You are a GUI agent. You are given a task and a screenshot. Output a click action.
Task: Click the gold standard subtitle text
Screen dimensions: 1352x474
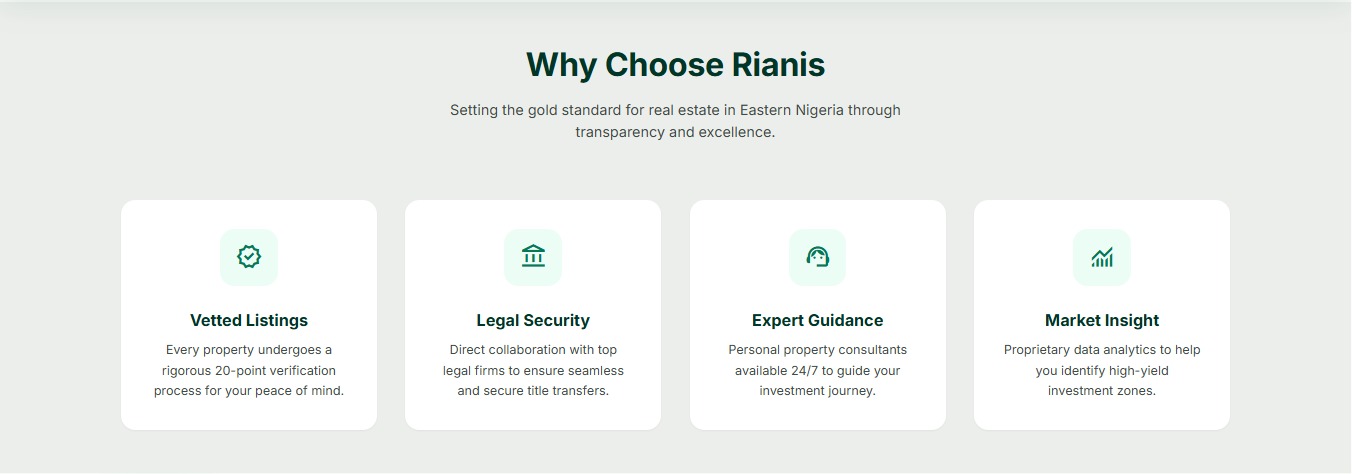pyautogui.click(x=675, y=120)
